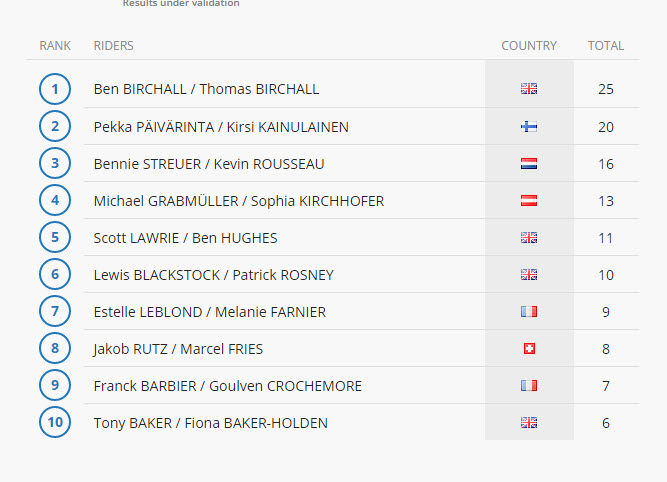Click the Austria flag for Michael Grabmüller
The height and width of the screenshot is (482, 667).
[x=529, y=200]
